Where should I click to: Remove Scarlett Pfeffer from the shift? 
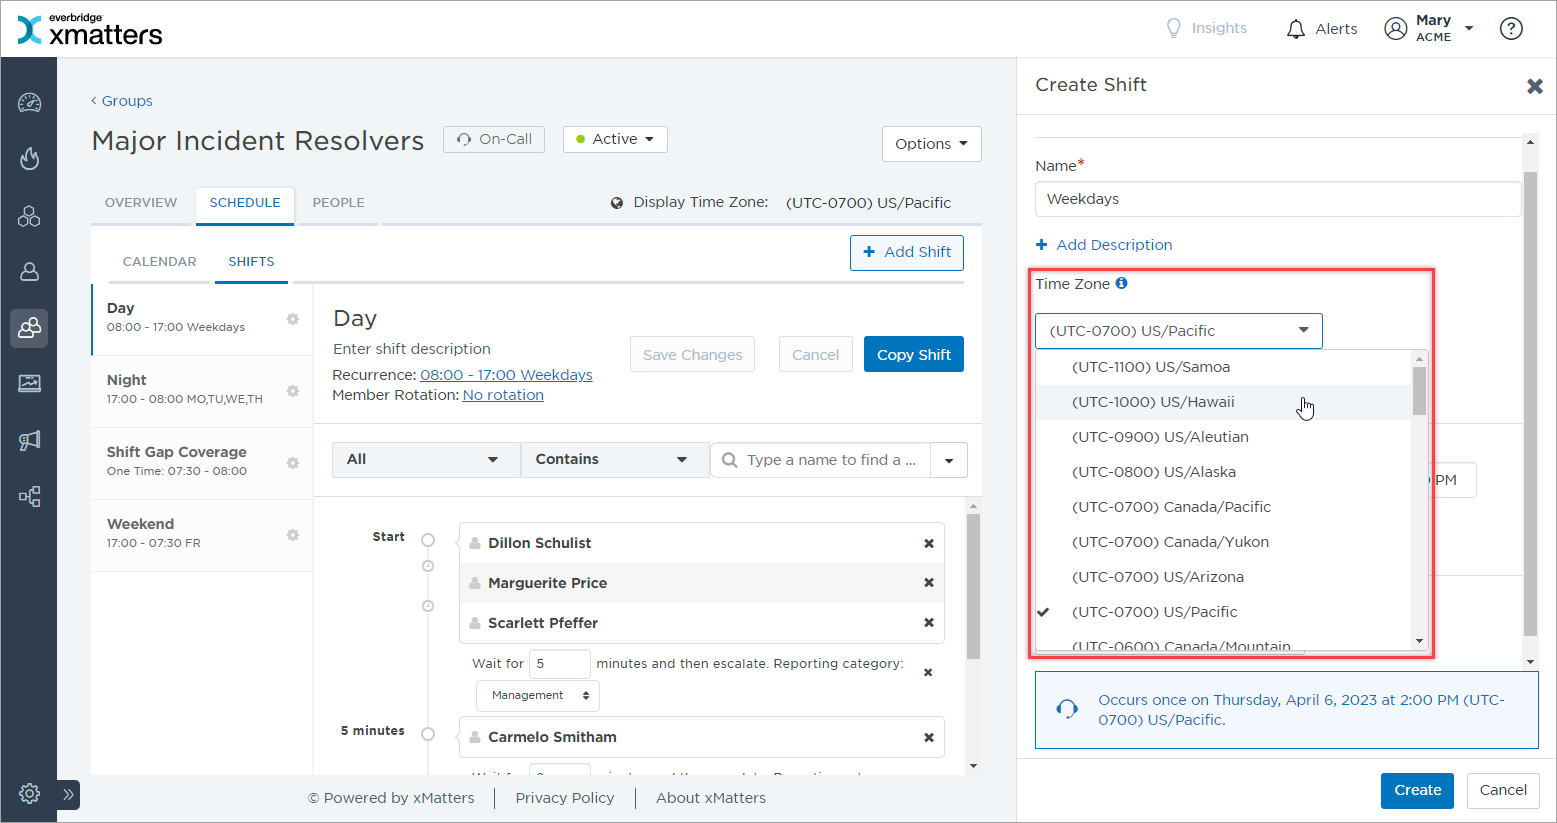[x=929, y=623]
